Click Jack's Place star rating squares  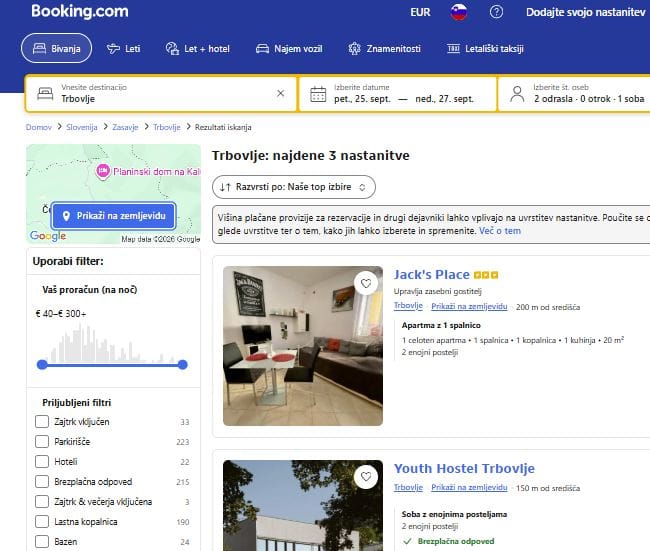(x=486, y=275)
